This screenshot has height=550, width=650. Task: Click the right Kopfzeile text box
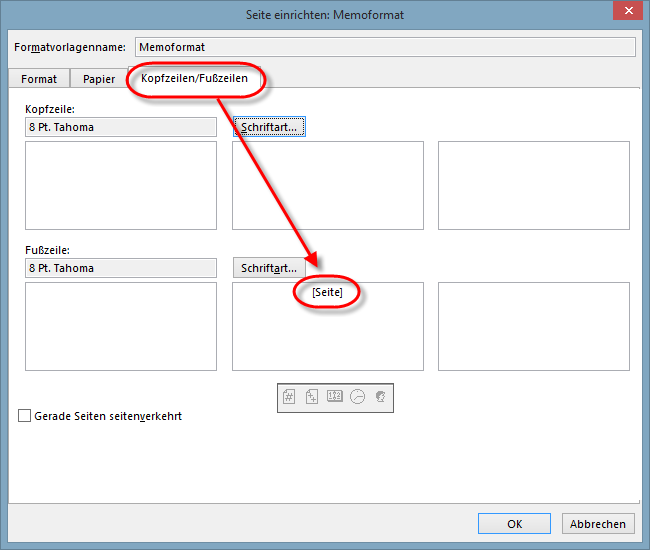tap(534, 185)
